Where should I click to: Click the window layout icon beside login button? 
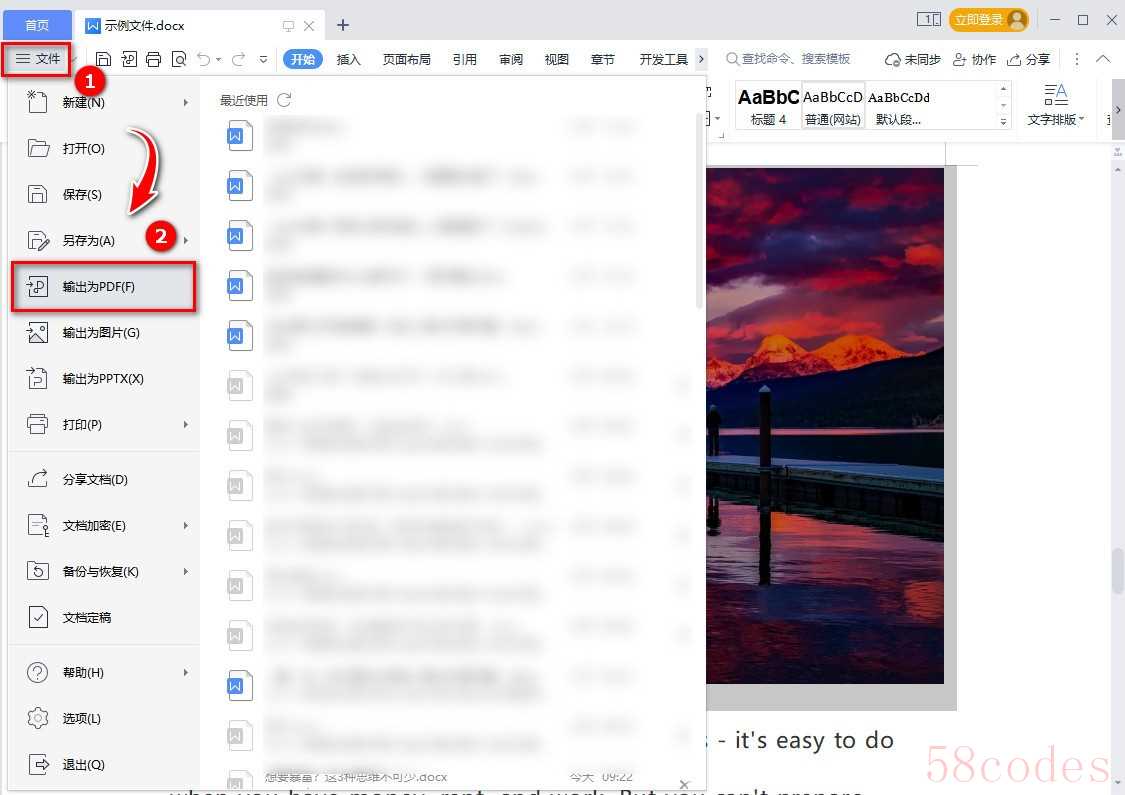click(x=928, y=19)
